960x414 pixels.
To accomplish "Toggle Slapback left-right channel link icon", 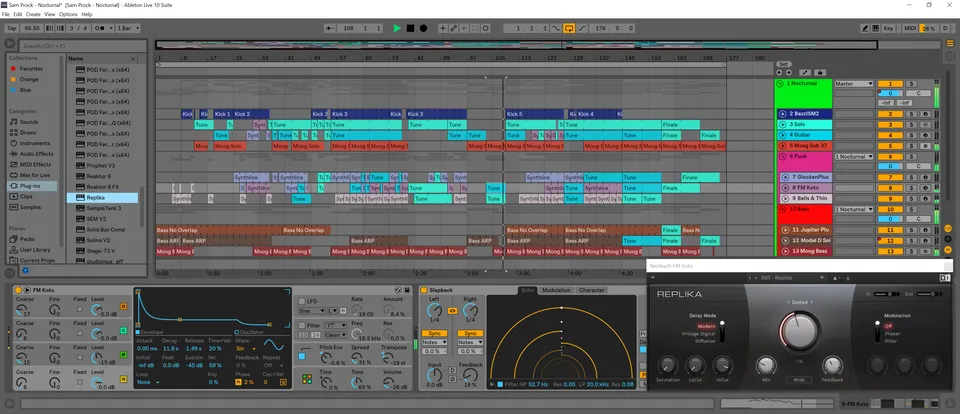I will pyautogui.click(x=452, y=311).
